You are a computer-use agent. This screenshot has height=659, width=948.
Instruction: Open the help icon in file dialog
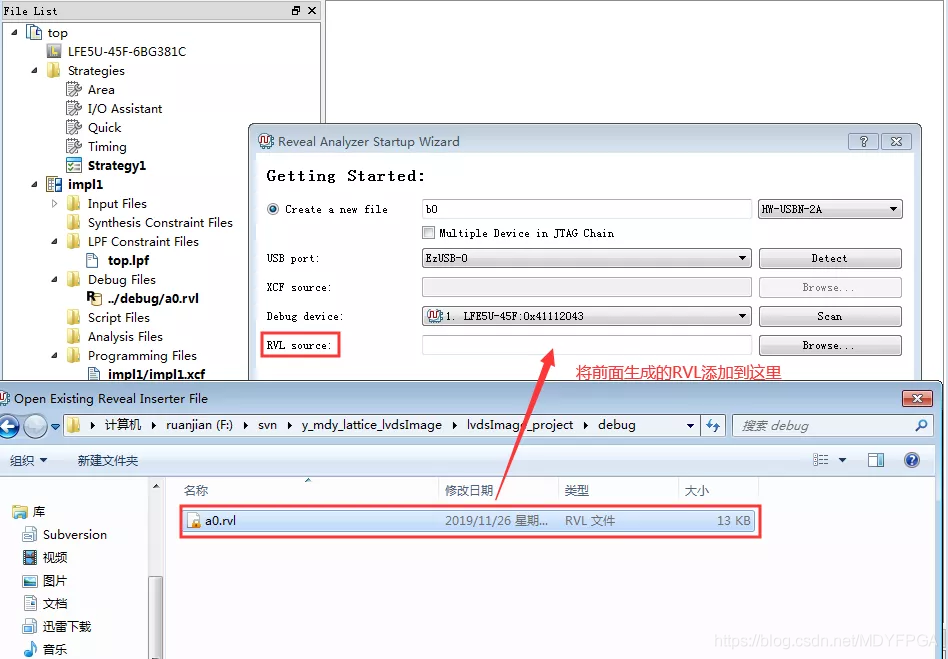click(912, 460)
